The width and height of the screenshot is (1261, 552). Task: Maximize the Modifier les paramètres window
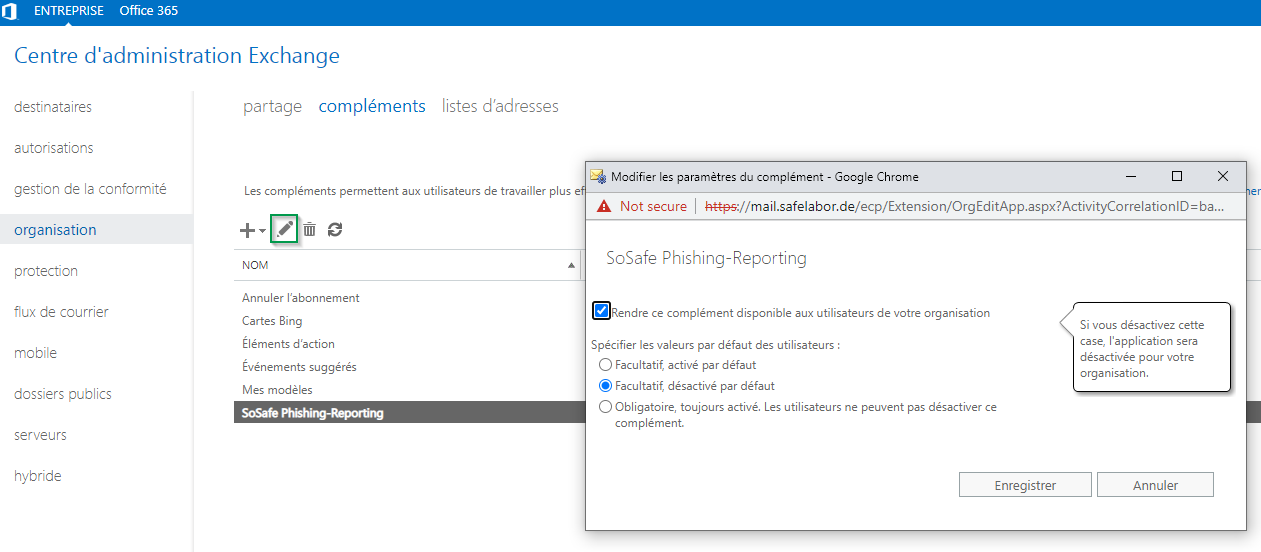[x=1177, y=176]
